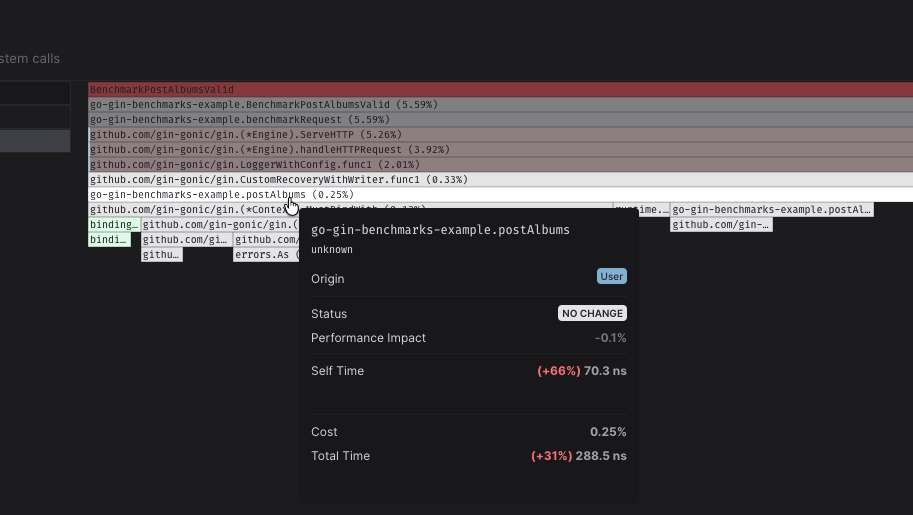913x515 pixels.
Task: Click the github.com/gin-… frame under postAl…
Action: click(x=721, y=225)
